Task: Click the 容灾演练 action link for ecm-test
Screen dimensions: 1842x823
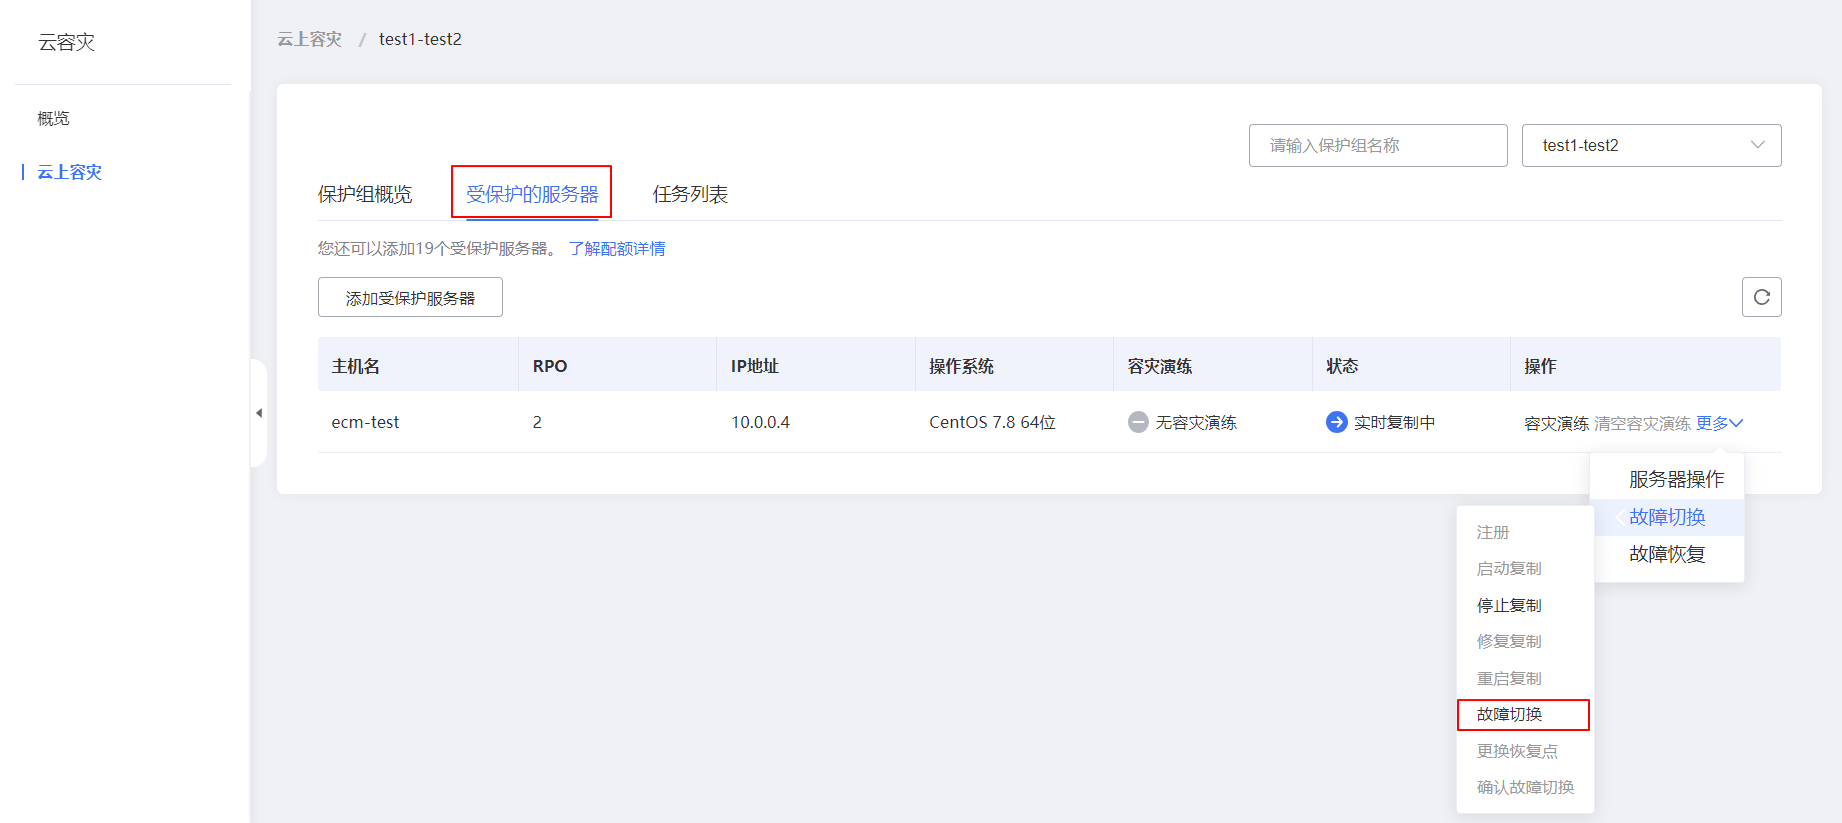Action: [x=1556, y=423]
